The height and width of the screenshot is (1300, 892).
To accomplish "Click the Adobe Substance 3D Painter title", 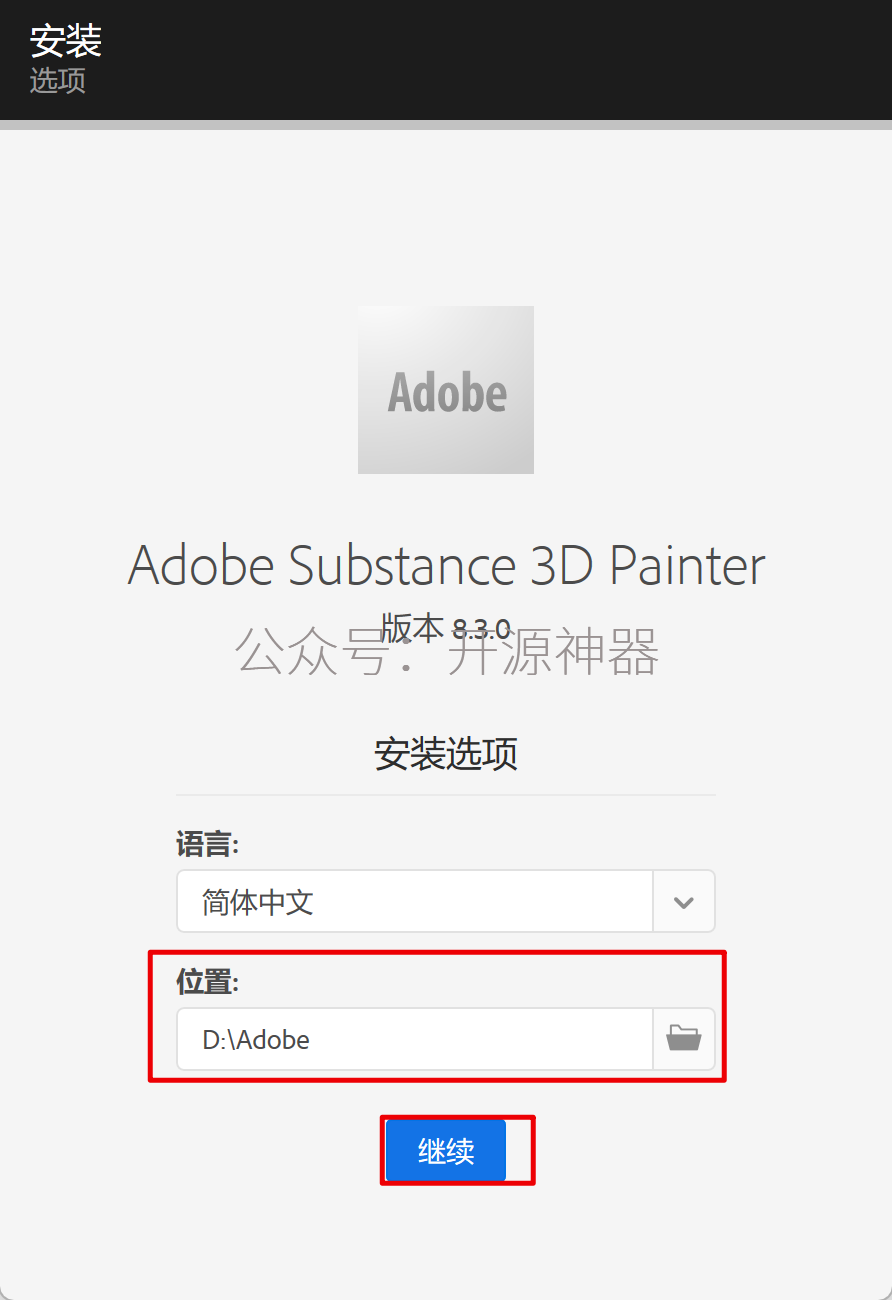I will pyautogui.click(x=446, y=566).
